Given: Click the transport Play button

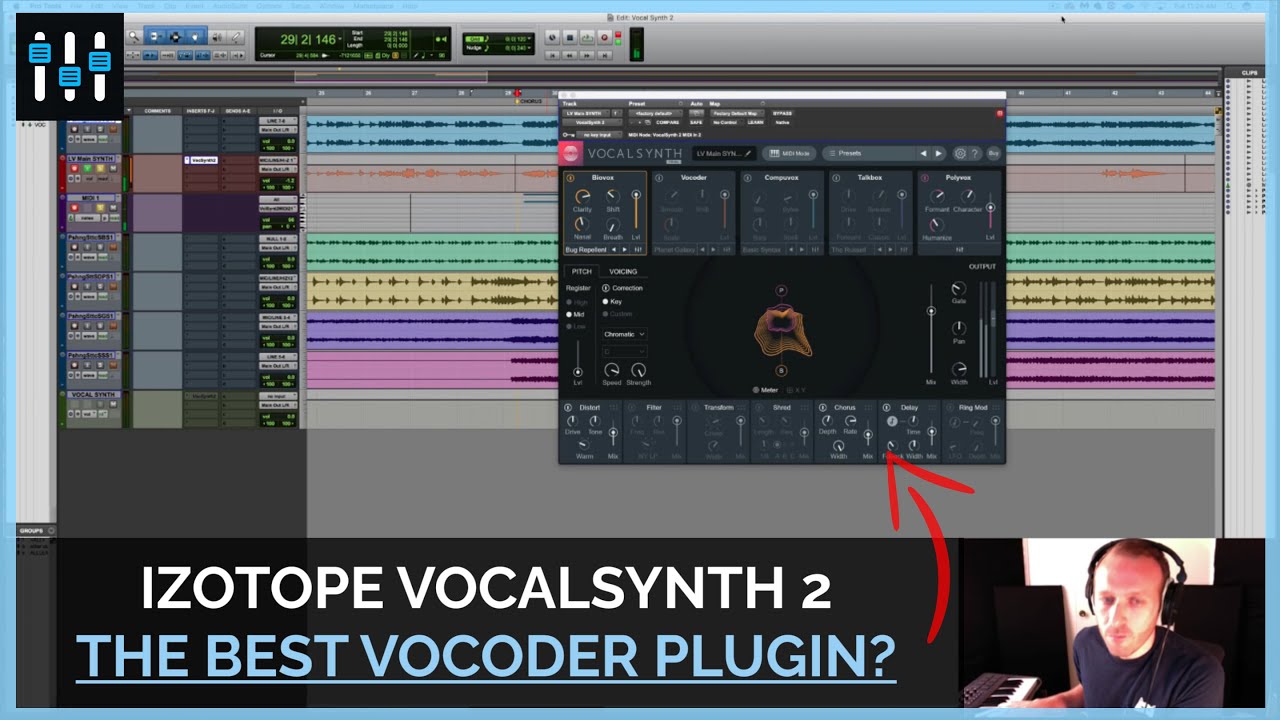Looking at the screenshot, I should (587, 38).
